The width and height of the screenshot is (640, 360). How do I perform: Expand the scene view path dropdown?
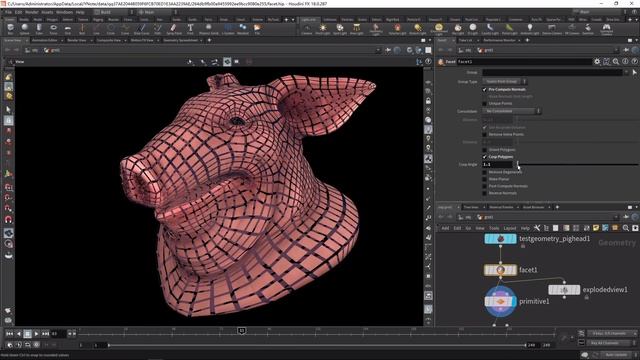click(378, 50)
